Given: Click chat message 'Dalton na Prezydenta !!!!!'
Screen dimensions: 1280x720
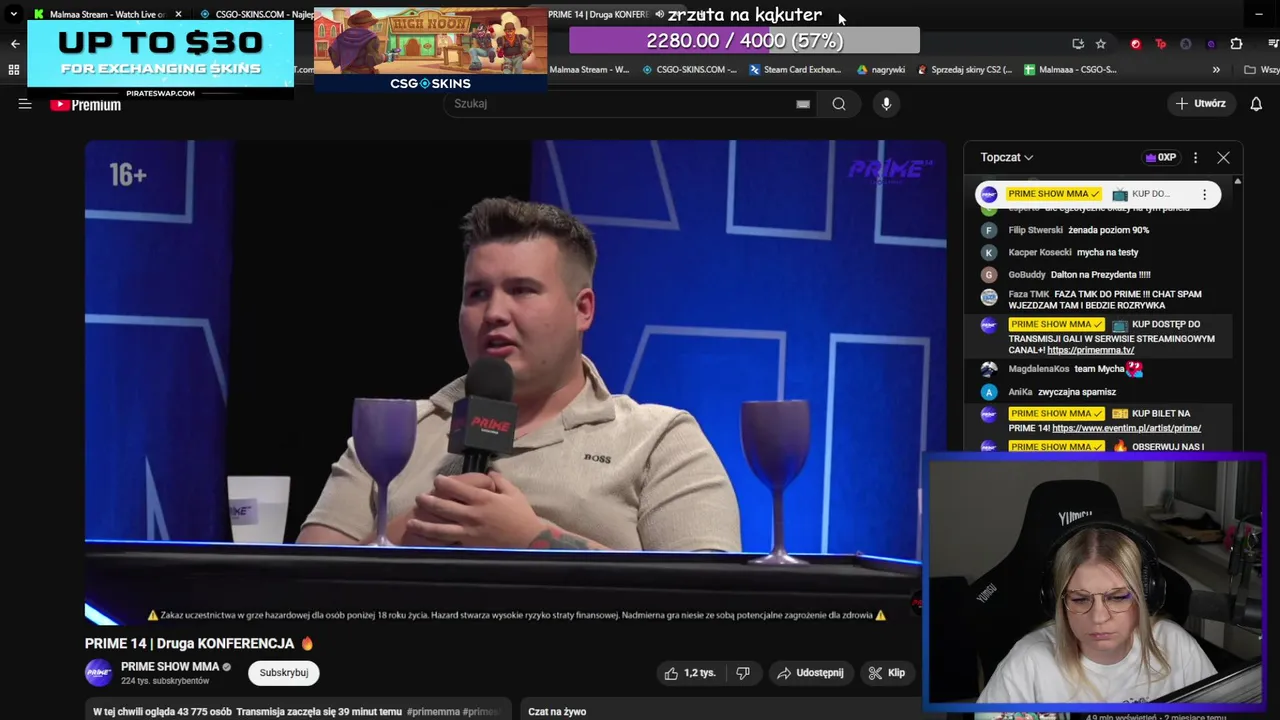Looking at the screenshot, I should (x=1100, y=274).
